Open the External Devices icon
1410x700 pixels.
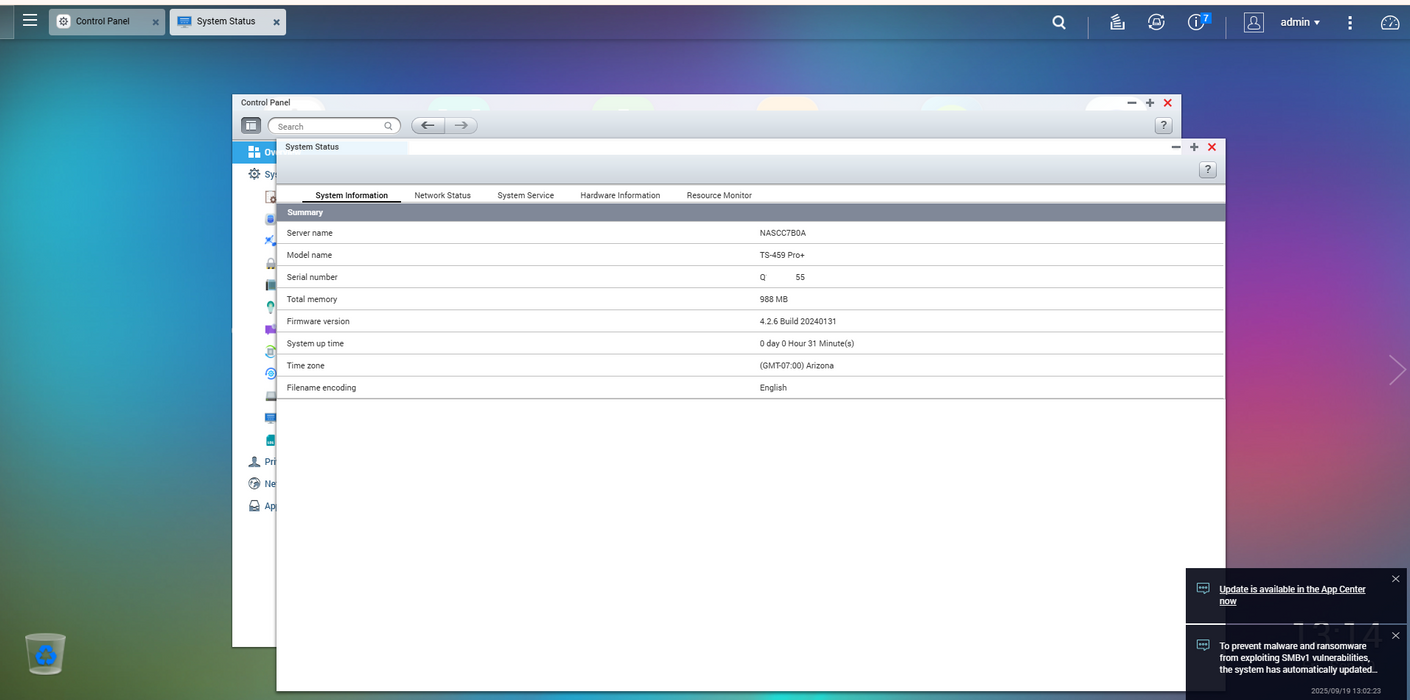click(x=1157, y=22)
